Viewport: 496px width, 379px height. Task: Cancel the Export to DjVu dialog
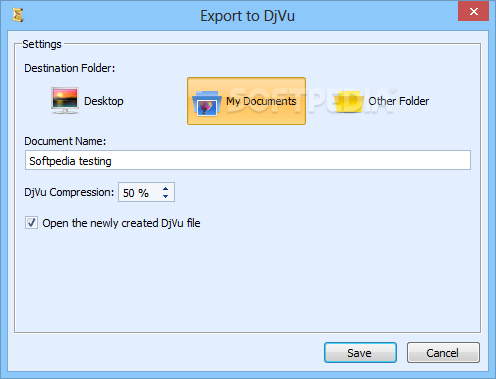tap(443, 353)
